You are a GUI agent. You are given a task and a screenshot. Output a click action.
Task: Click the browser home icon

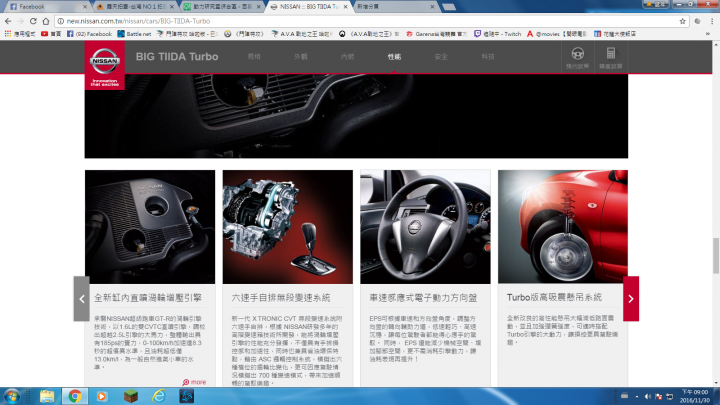tap(46, 21)
